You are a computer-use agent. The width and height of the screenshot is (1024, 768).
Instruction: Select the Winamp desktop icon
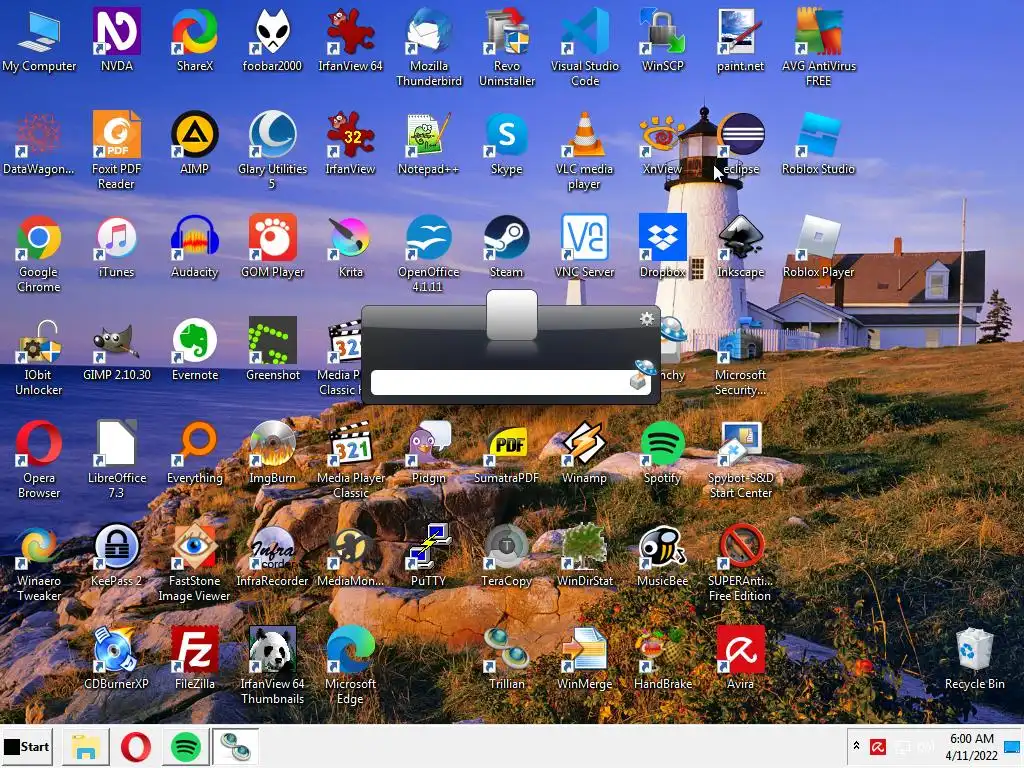point(584,452)
